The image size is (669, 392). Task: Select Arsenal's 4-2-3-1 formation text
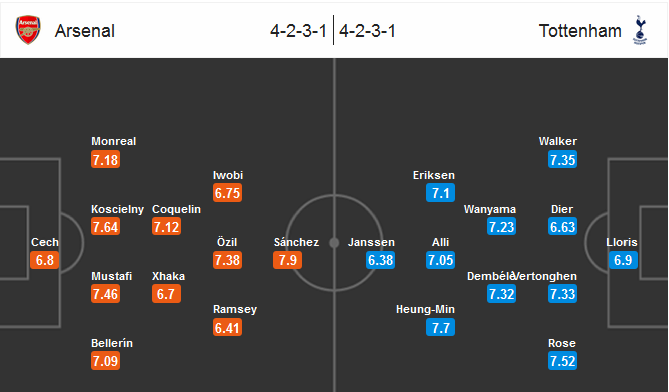point(298,31)
